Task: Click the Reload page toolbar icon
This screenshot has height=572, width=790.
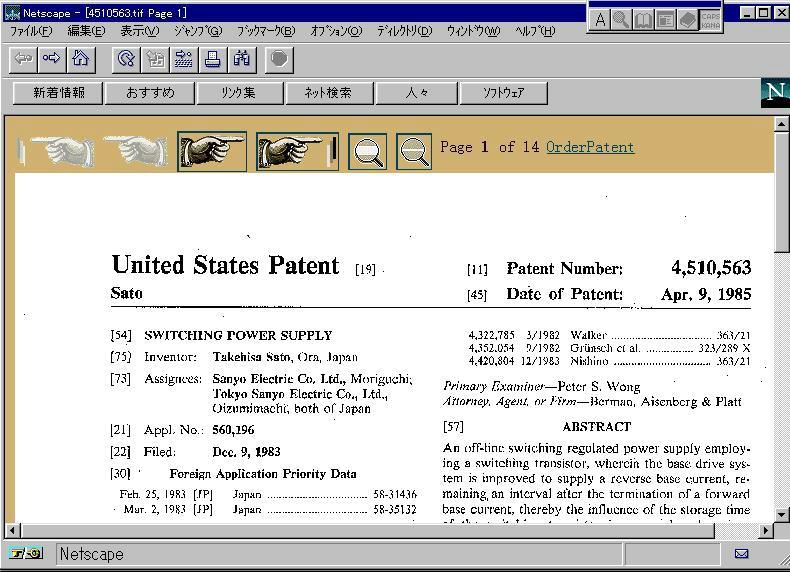Action: pyautogui.click(x=125, y=59)
